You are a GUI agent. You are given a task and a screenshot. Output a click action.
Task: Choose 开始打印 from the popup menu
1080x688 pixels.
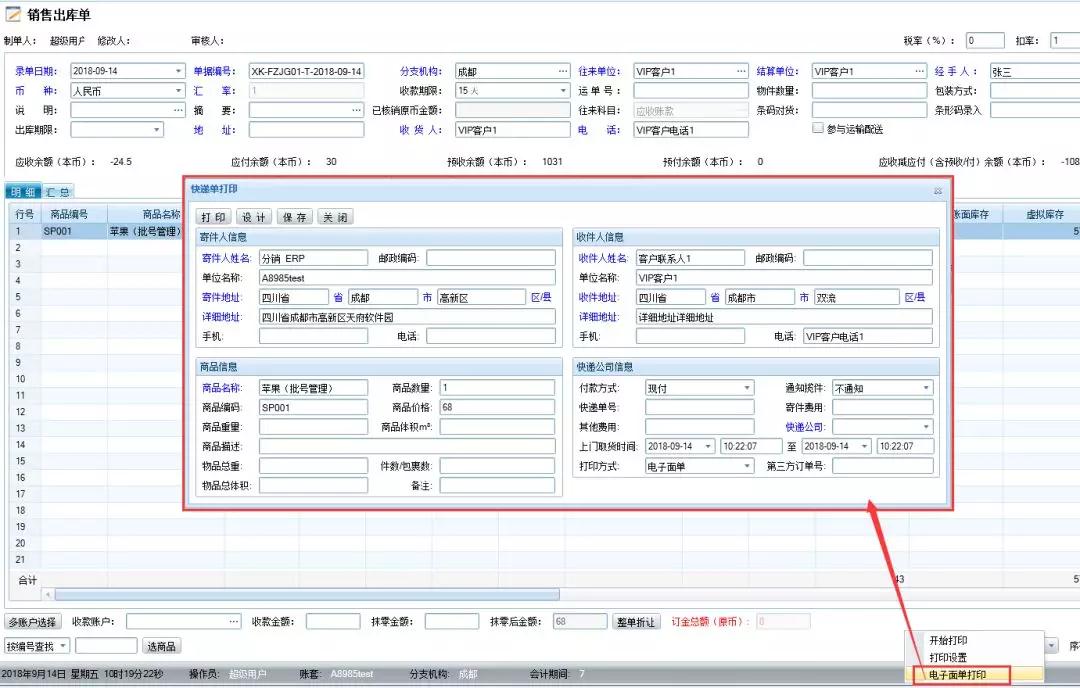click(x=948, y=640)
